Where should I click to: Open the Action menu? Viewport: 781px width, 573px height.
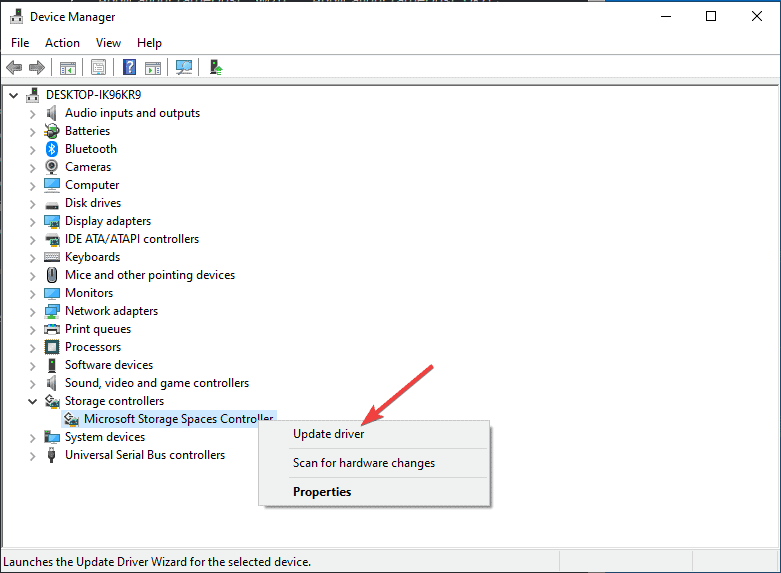point(62,43)
